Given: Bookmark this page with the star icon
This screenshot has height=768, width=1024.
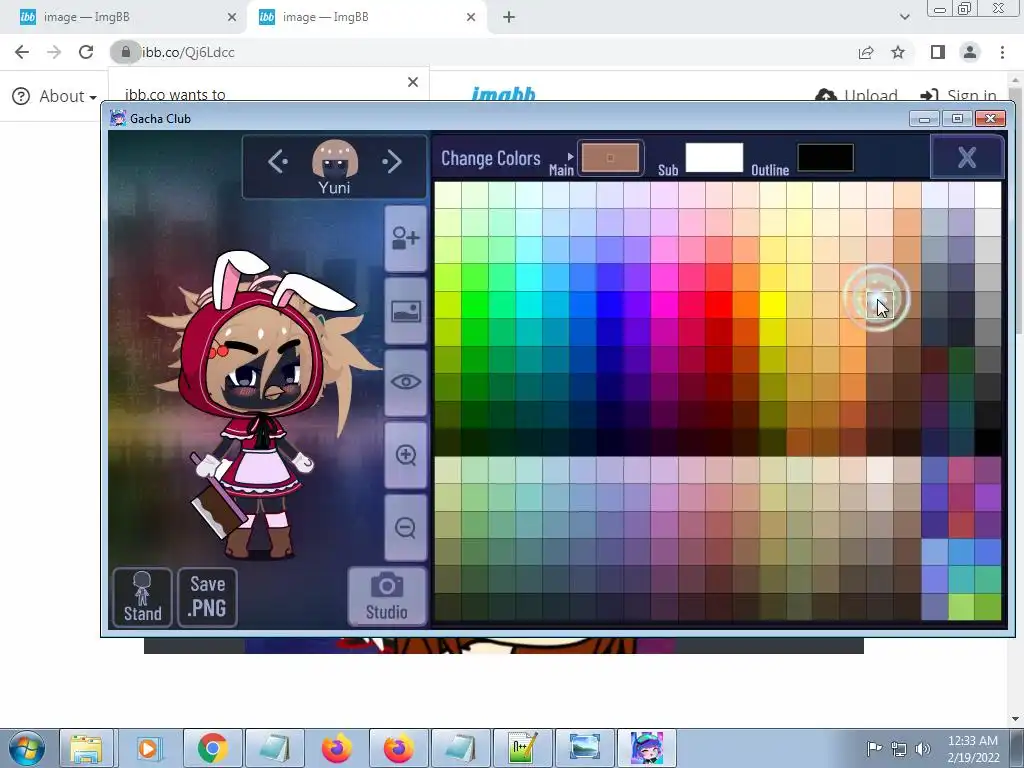Looking at the screenshot, I should tap(898, 52).
